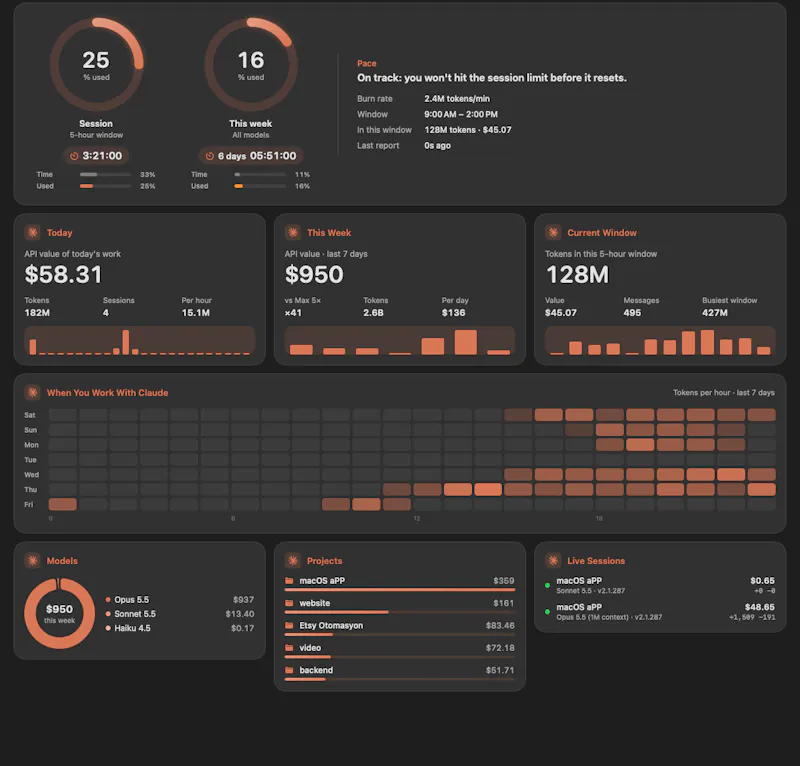This screenshot has width=800, height=766.
Task: Click the Tokens per hour · last 7 days label
Action: [x=723, y=392]
